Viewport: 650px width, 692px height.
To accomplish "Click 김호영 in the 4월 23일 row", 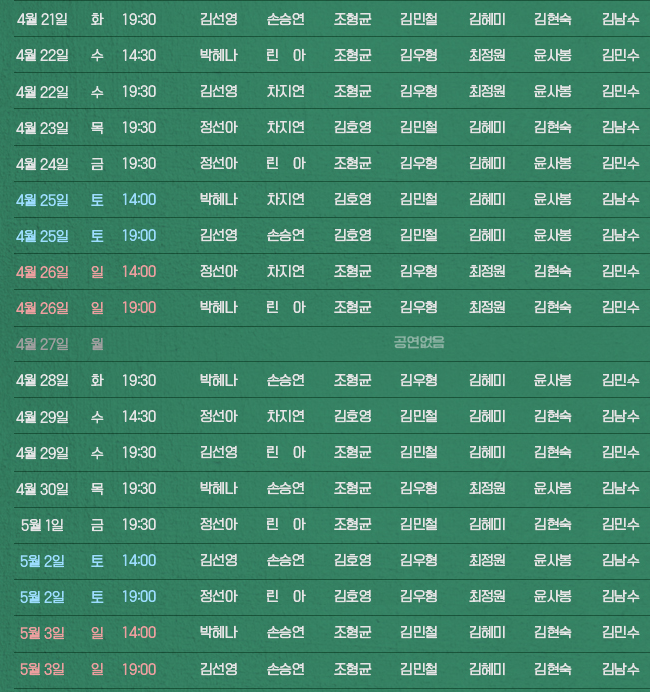I will click(352, 127).
